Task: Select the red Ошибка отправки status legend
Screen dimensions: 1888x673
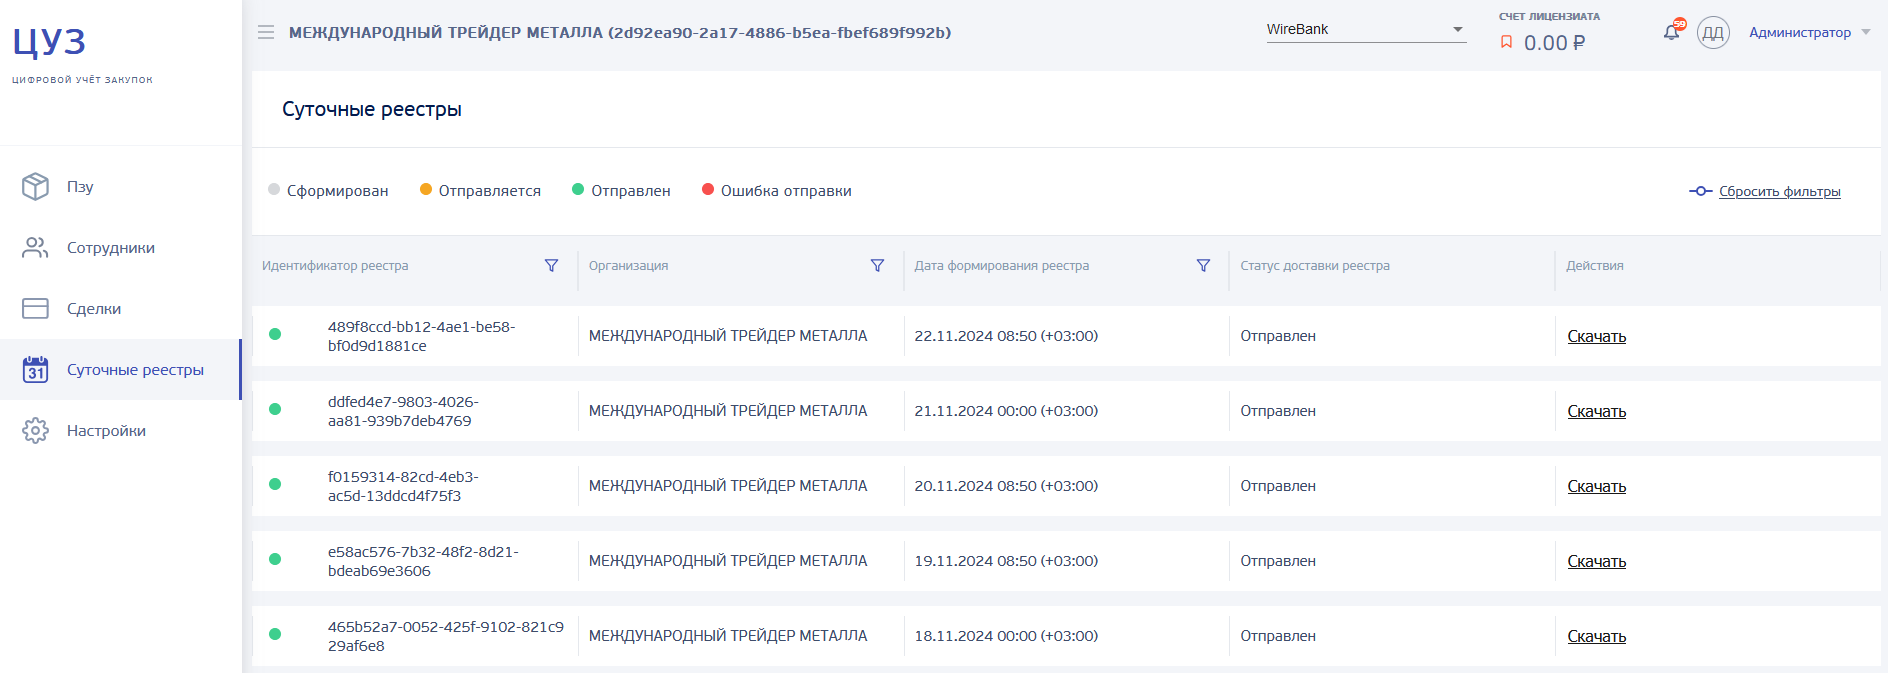Action: coord(777,190)
